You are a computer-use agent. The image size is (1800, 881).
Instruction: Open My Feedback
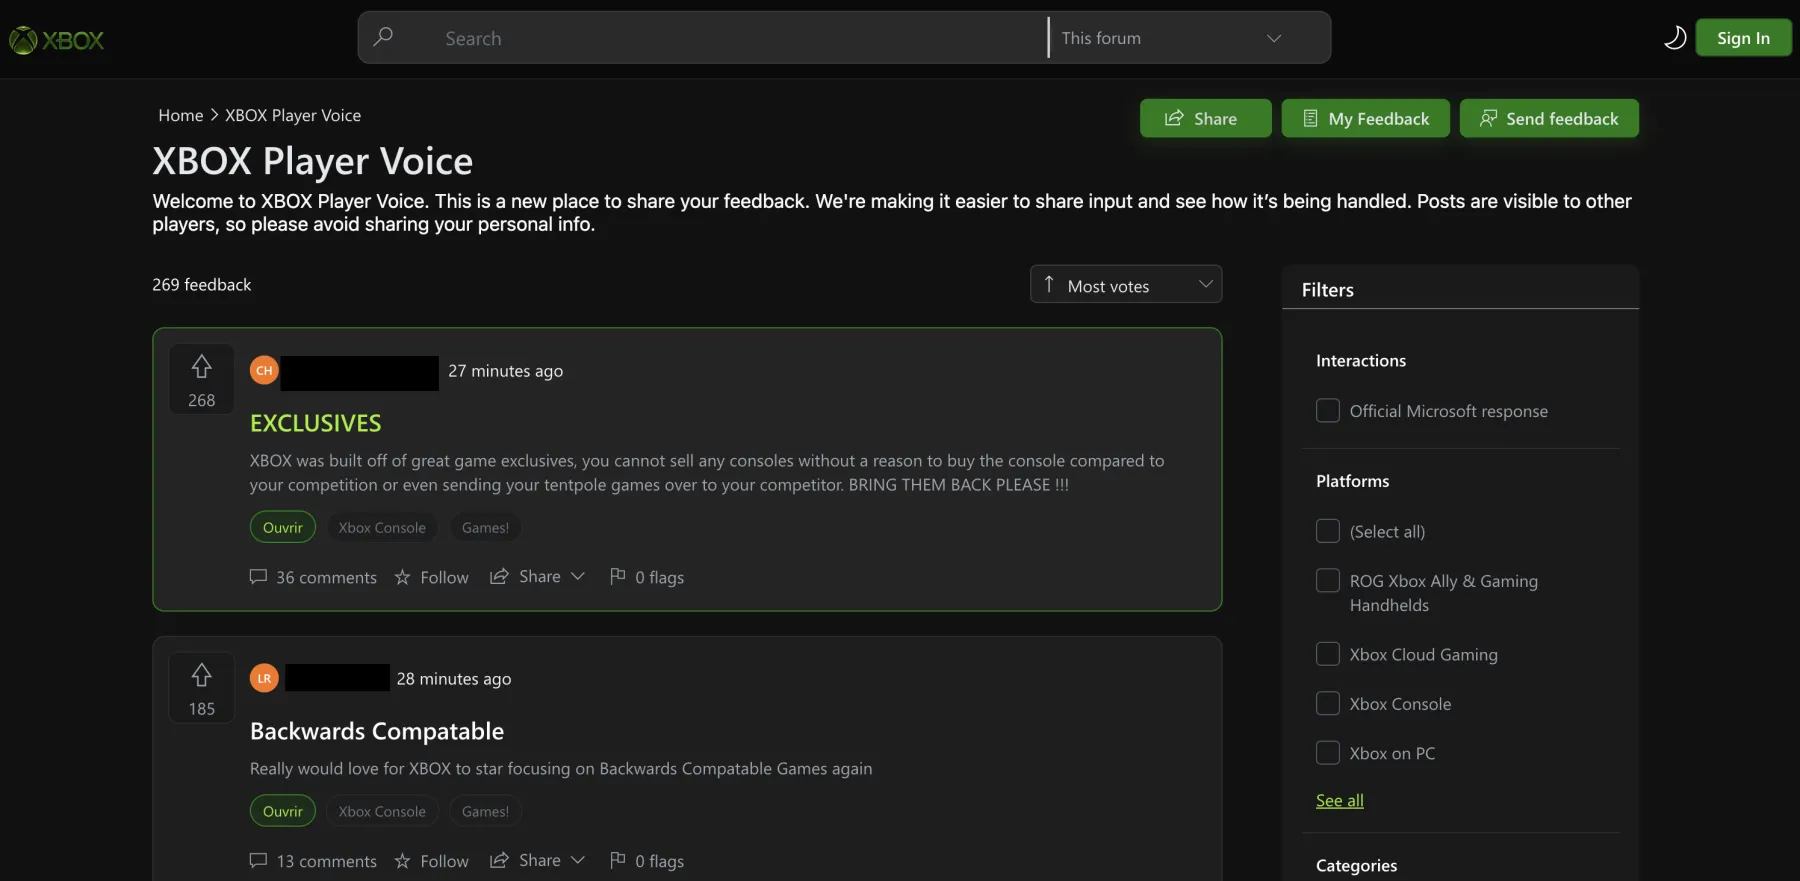coord(1365,118)
